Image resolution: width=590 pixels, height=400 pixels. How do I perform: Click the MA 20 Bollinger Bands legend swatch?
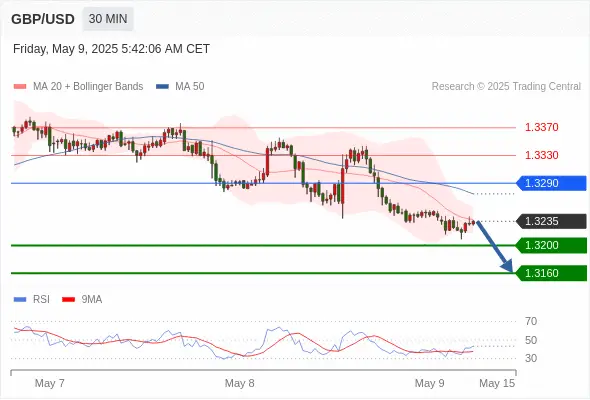(x=20, y=87)
